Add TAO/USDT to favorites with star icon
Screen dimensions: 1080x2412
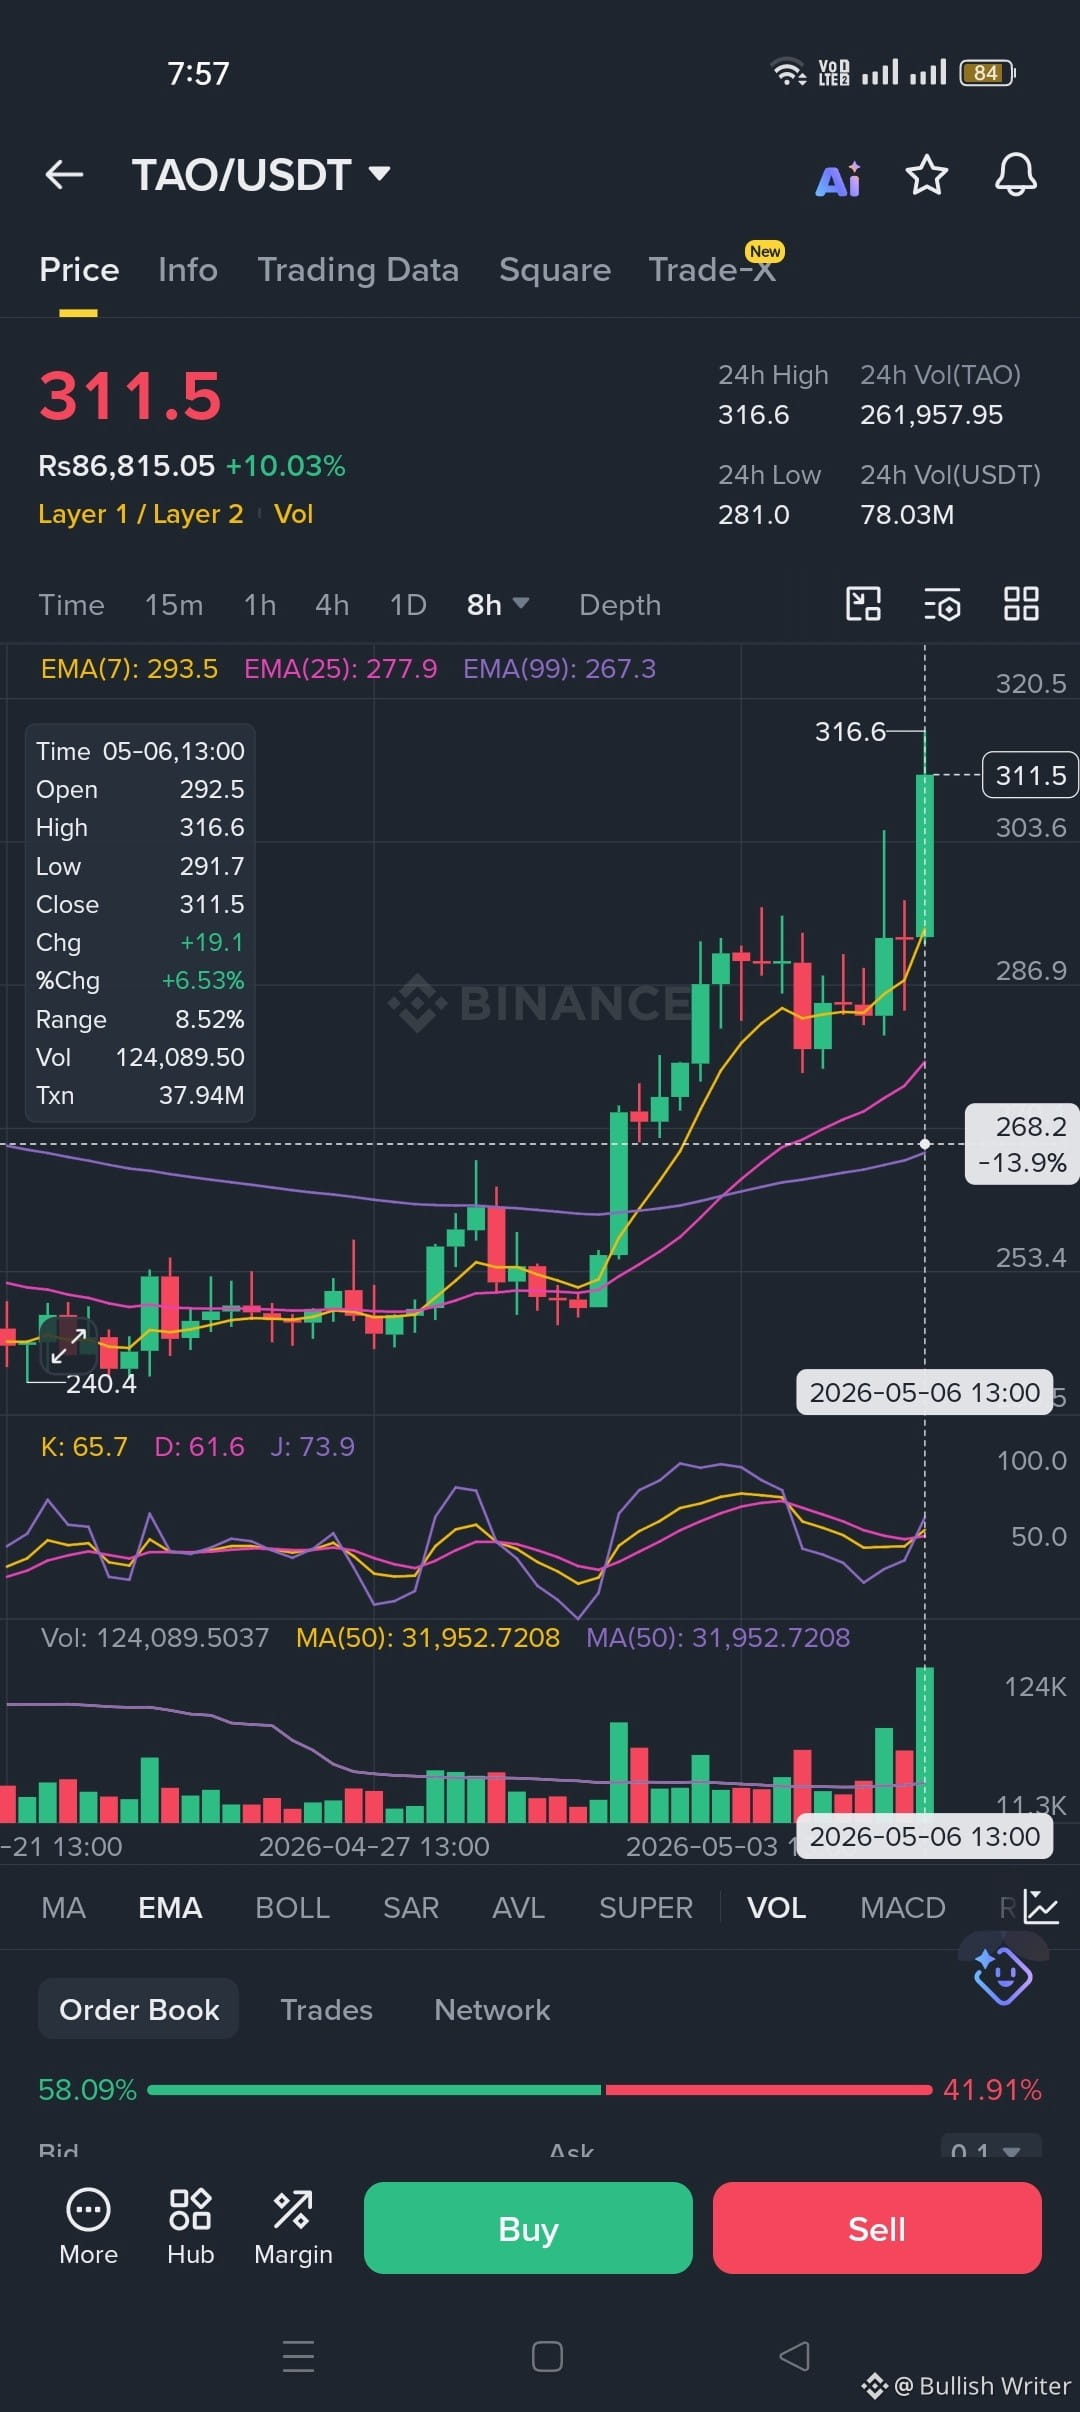click(926, 175)
